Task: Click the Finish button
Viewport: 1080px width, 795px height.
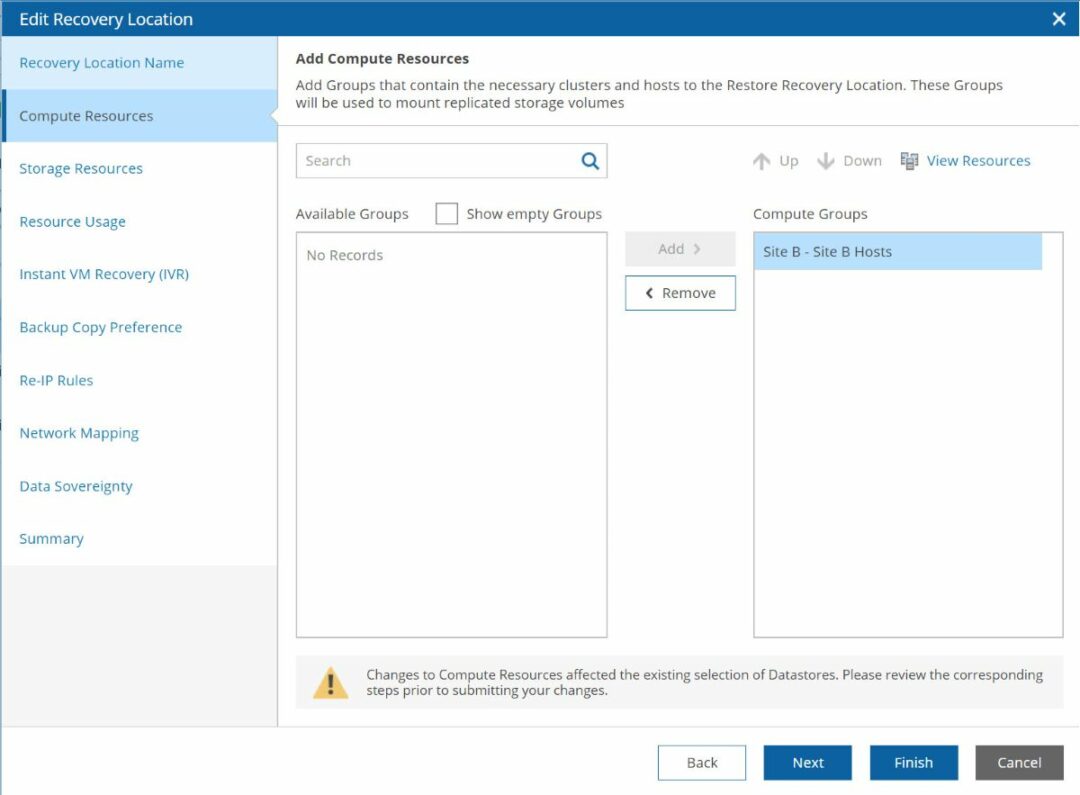Action: (x=913, y=762)
